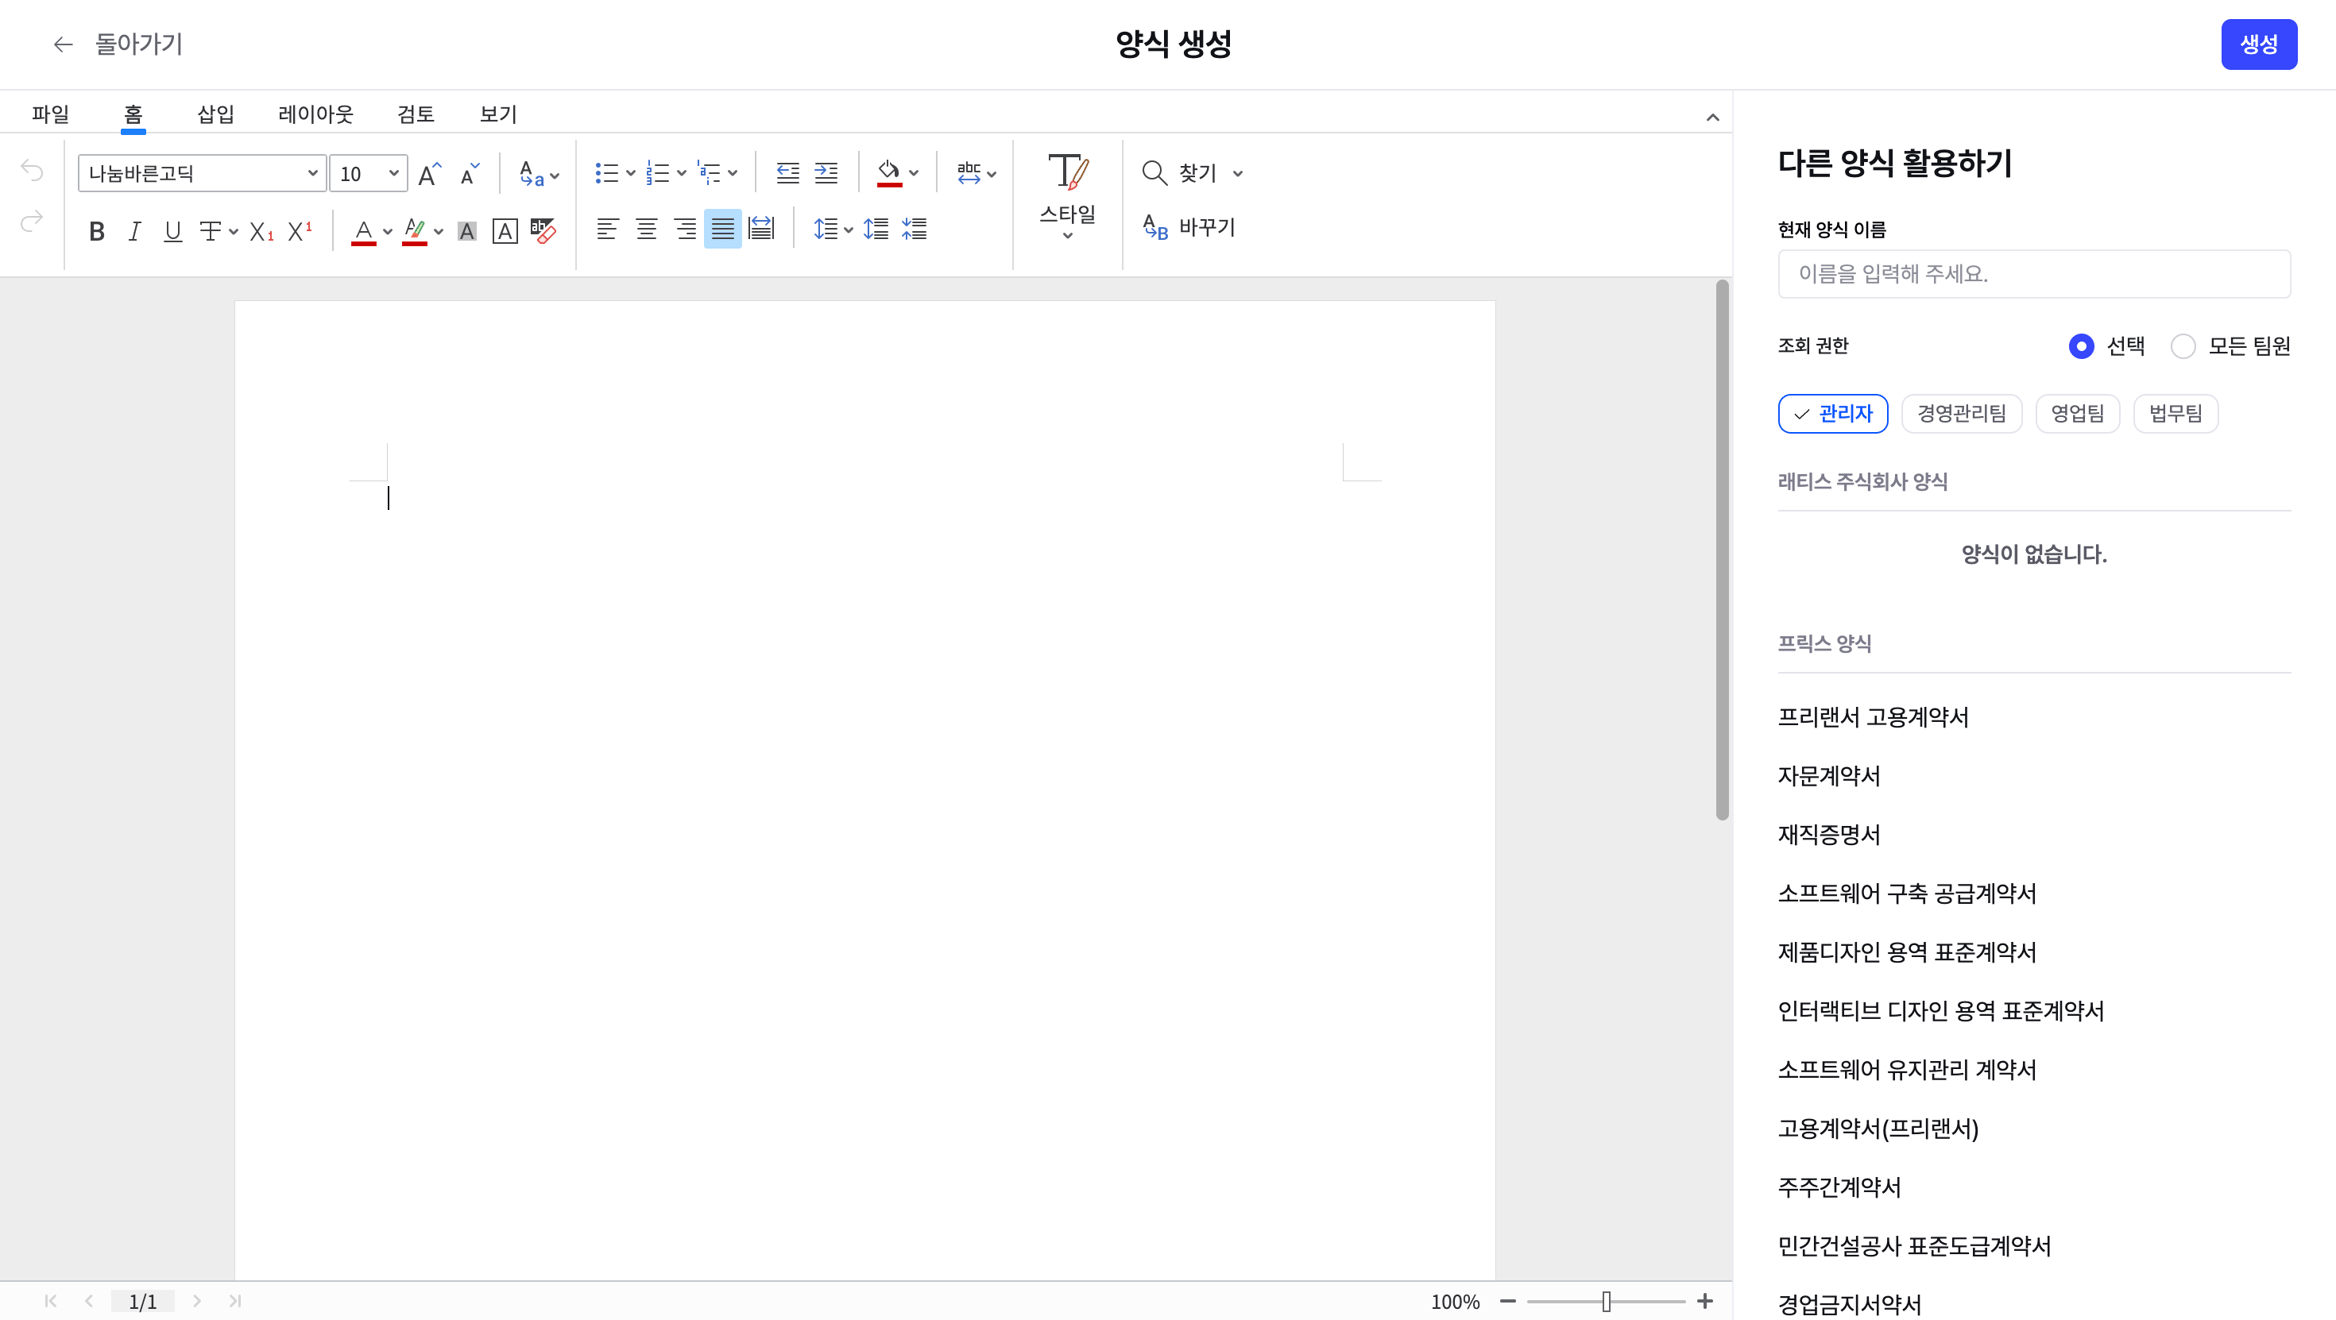
Task: Click the undo arrow icon
Action: (x=32, y=171)
